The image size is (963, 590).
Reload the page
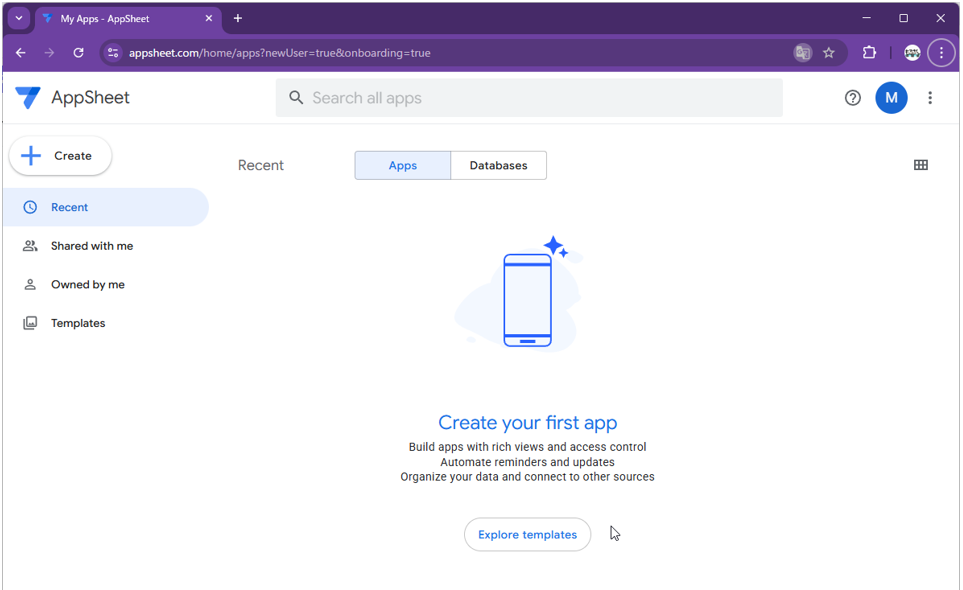coord(78,53)
